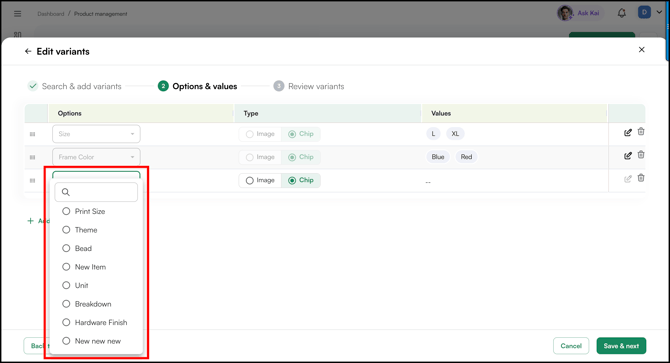Click the dropdown search input field

pyautogui.click(x=96, y=192)
